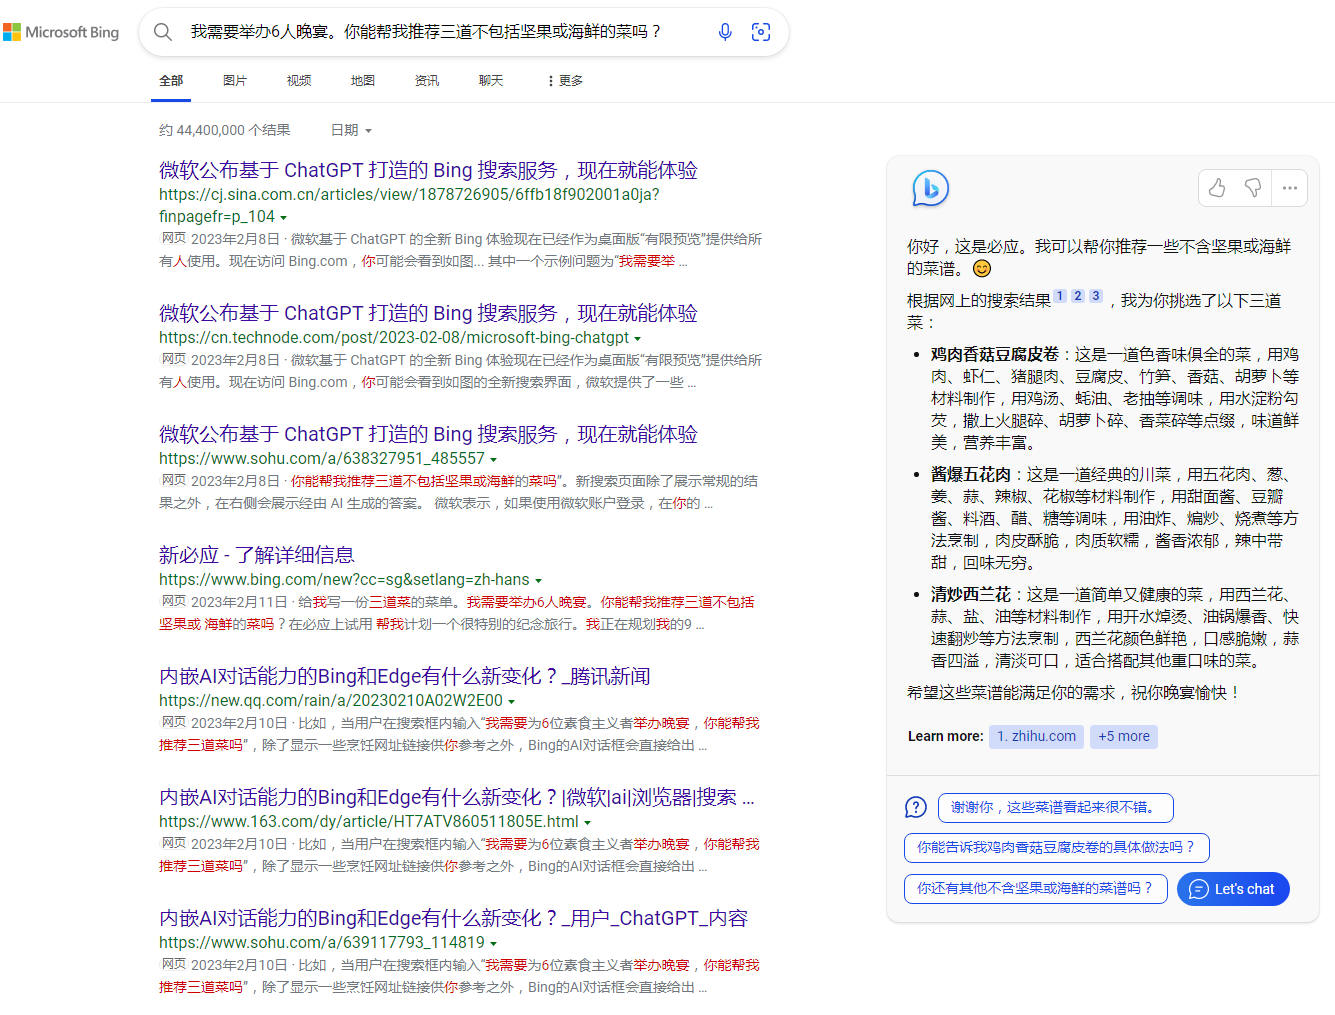The height and width of the screenshot is (1015, 1335).
Task: Expand arrow next to 163.com URL
Action: [x=587, y=823]
